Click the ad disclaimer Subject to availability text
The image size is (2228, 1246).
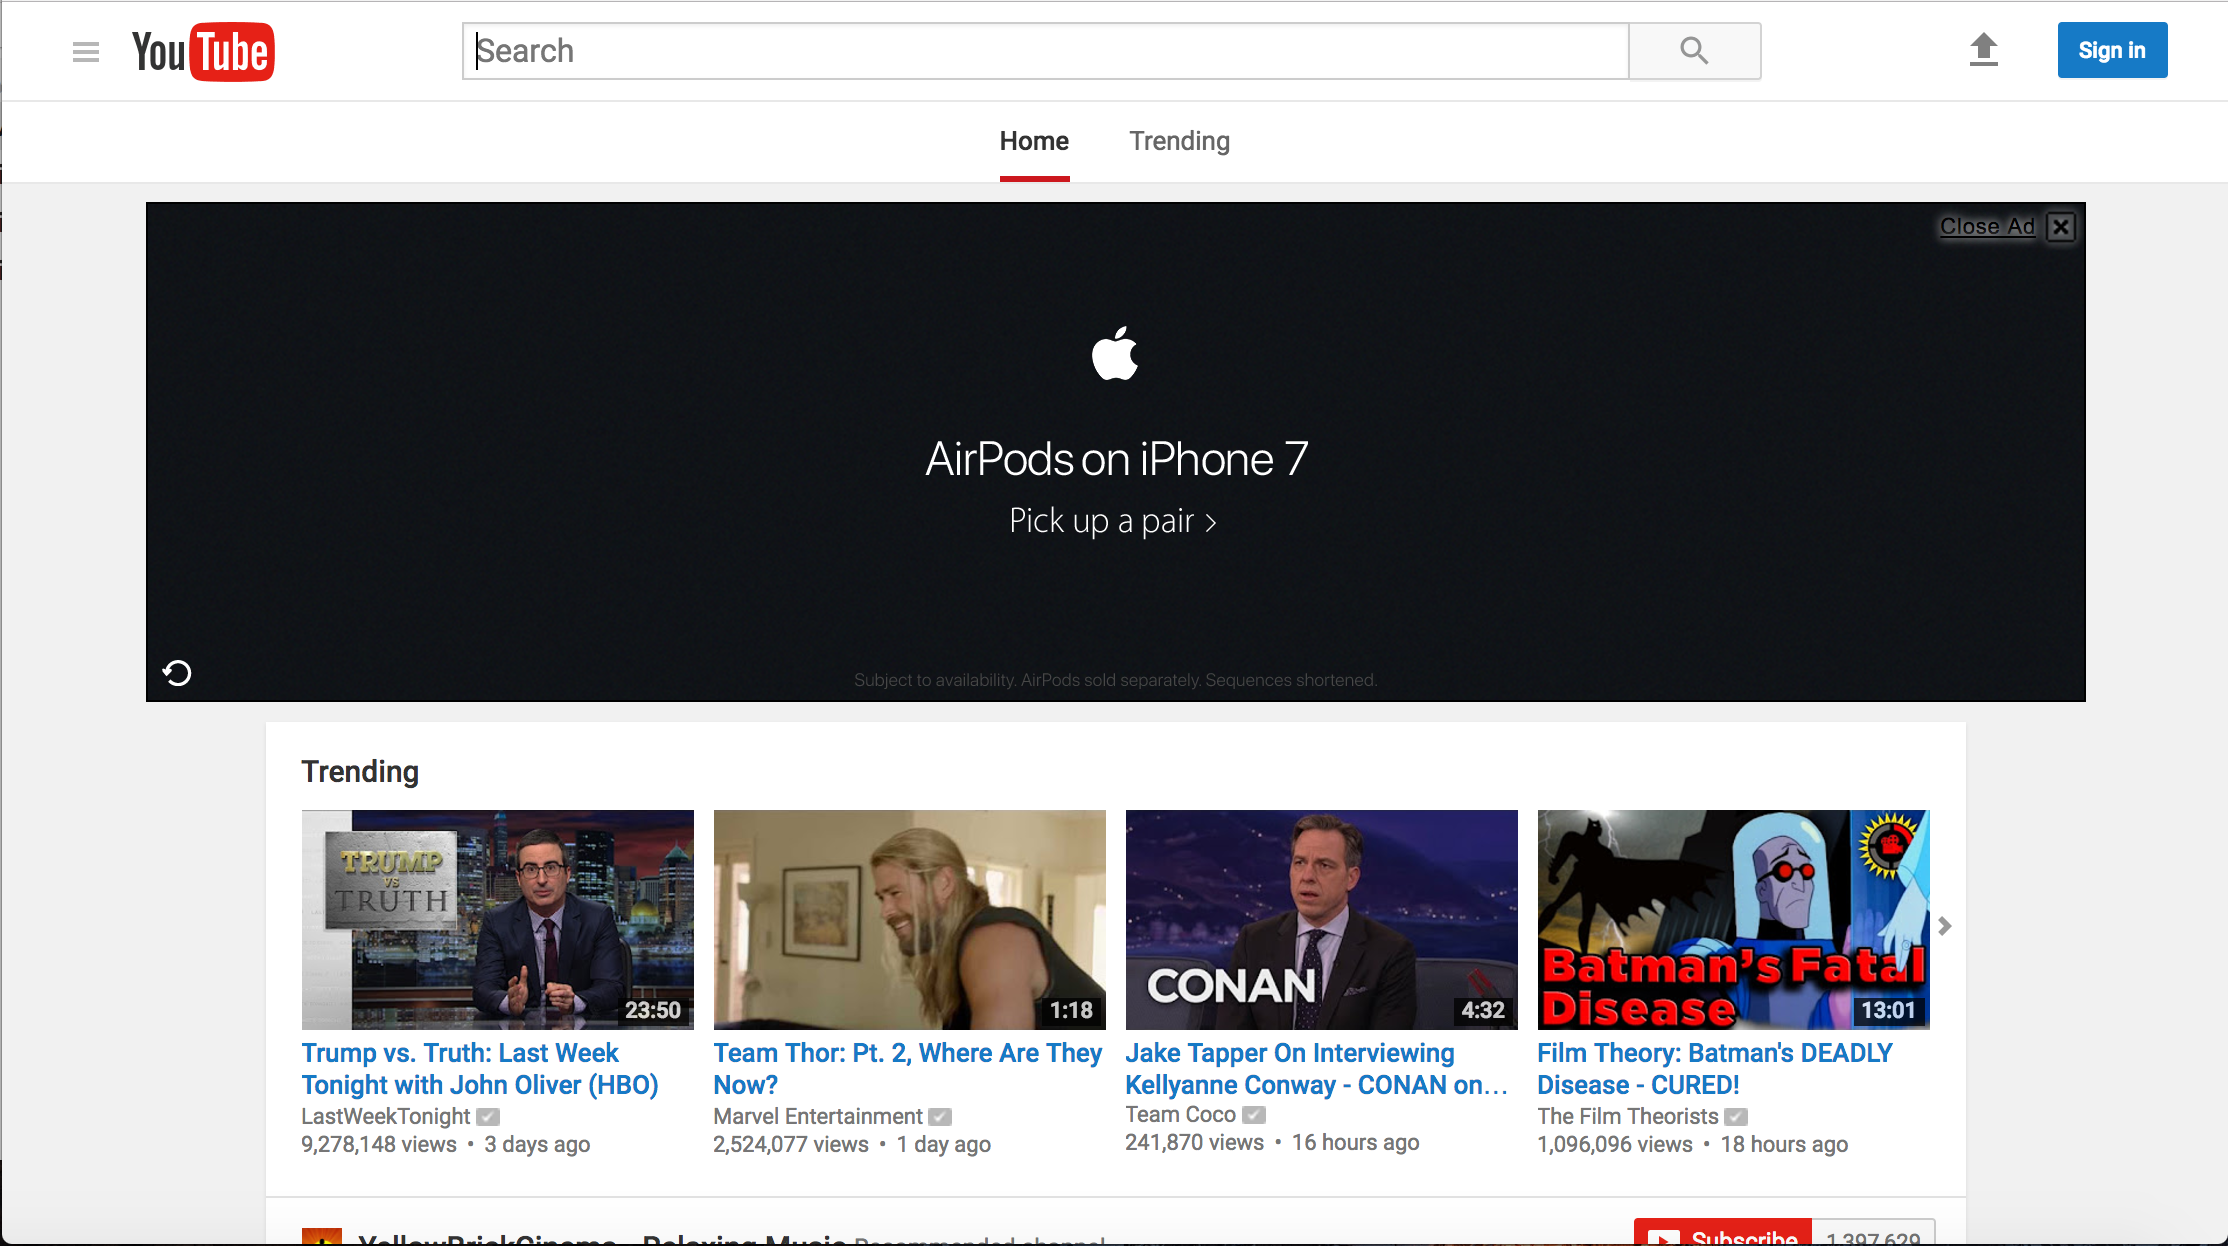pyautogui.click(x=1115, y=680)
